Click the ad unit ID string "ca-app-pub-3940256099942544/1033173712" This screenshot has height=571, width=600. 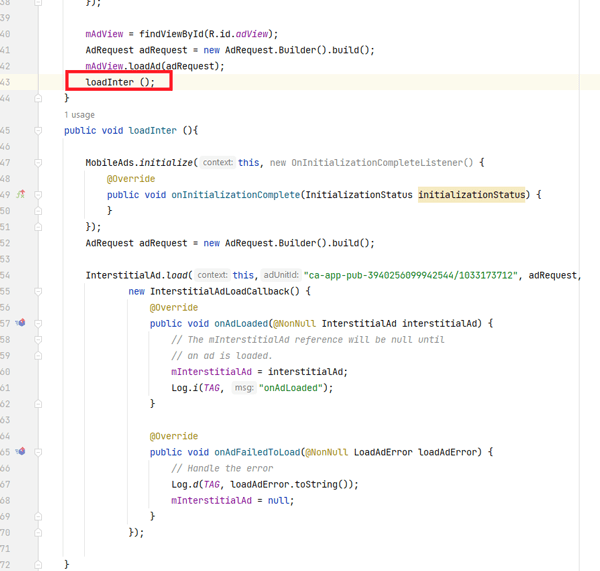point(411,275)
